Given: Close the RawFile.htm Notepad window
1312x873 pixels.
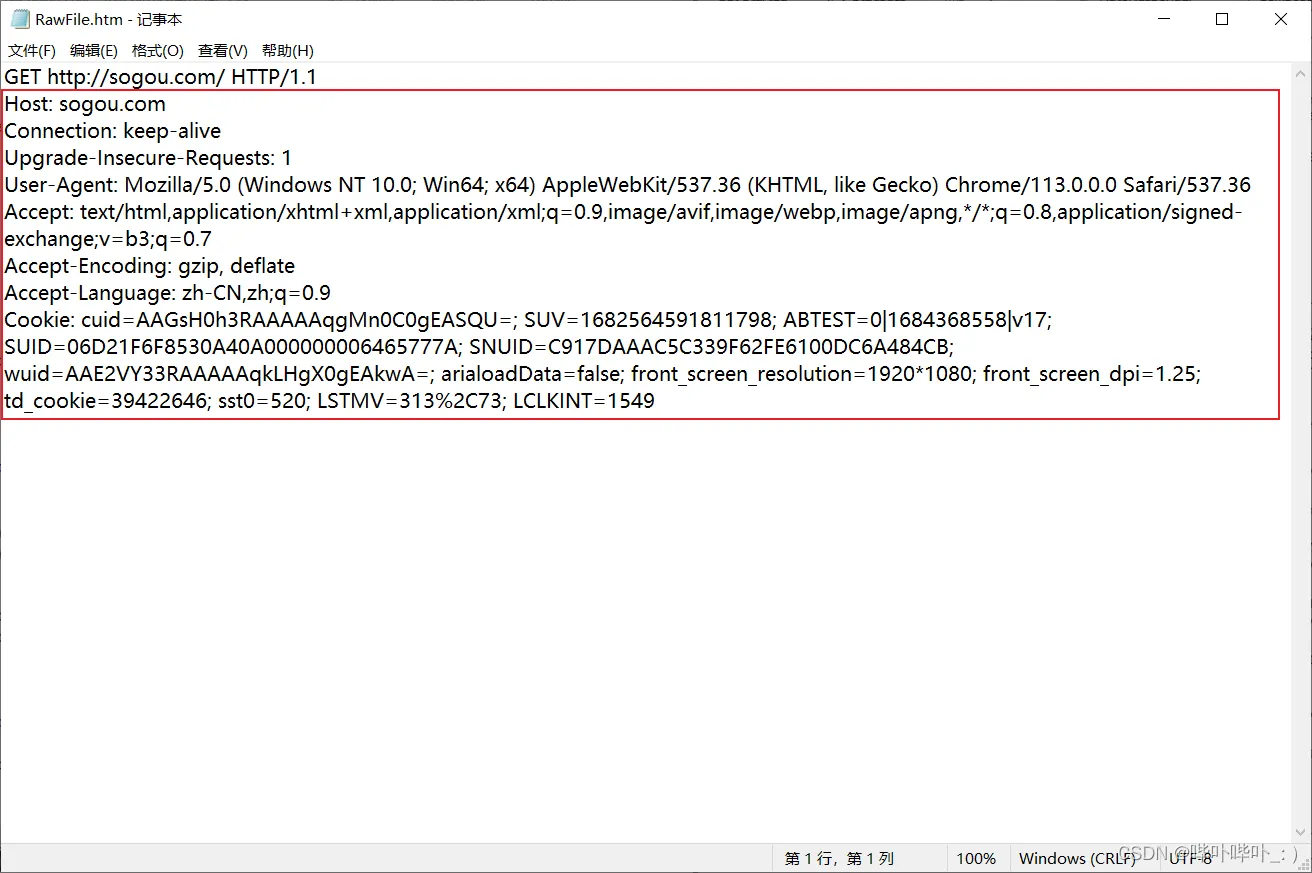Looking at the screenshot, I should [x=1281, y=19].
